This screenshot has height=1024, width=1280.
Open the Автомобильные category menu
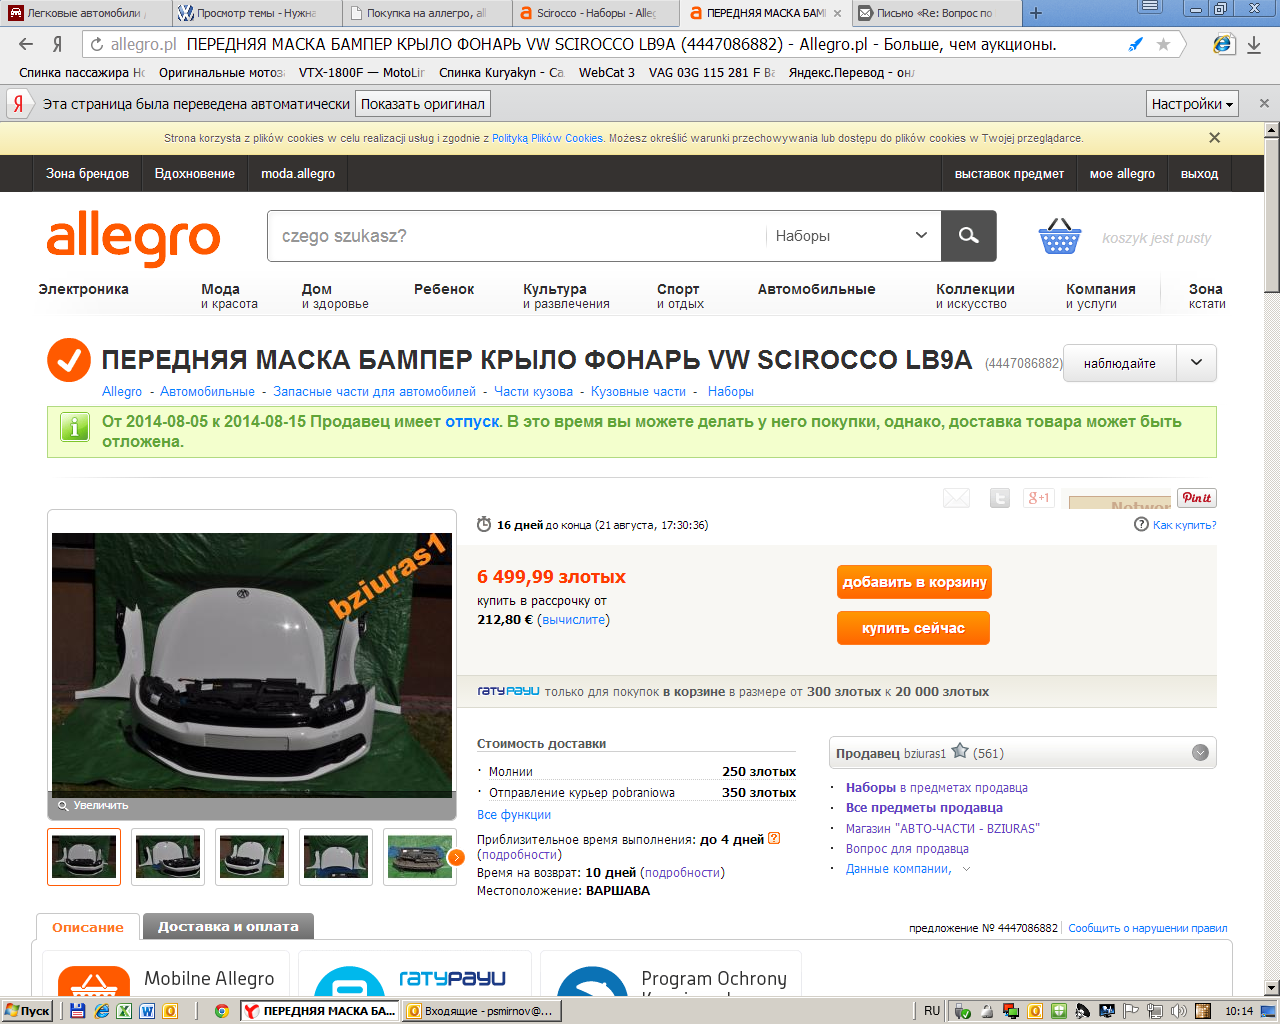point(816,289)
